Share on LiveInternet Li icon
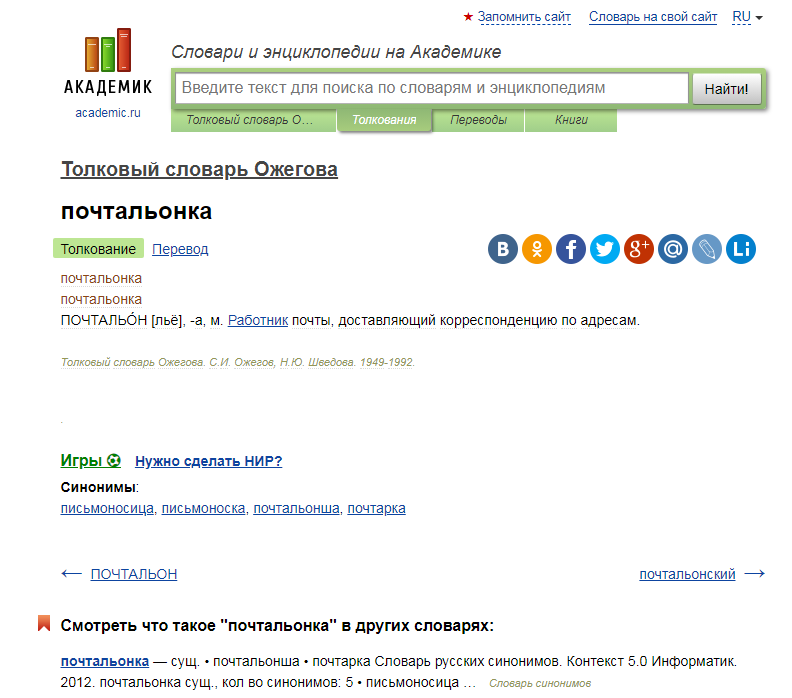 (740, 249)
